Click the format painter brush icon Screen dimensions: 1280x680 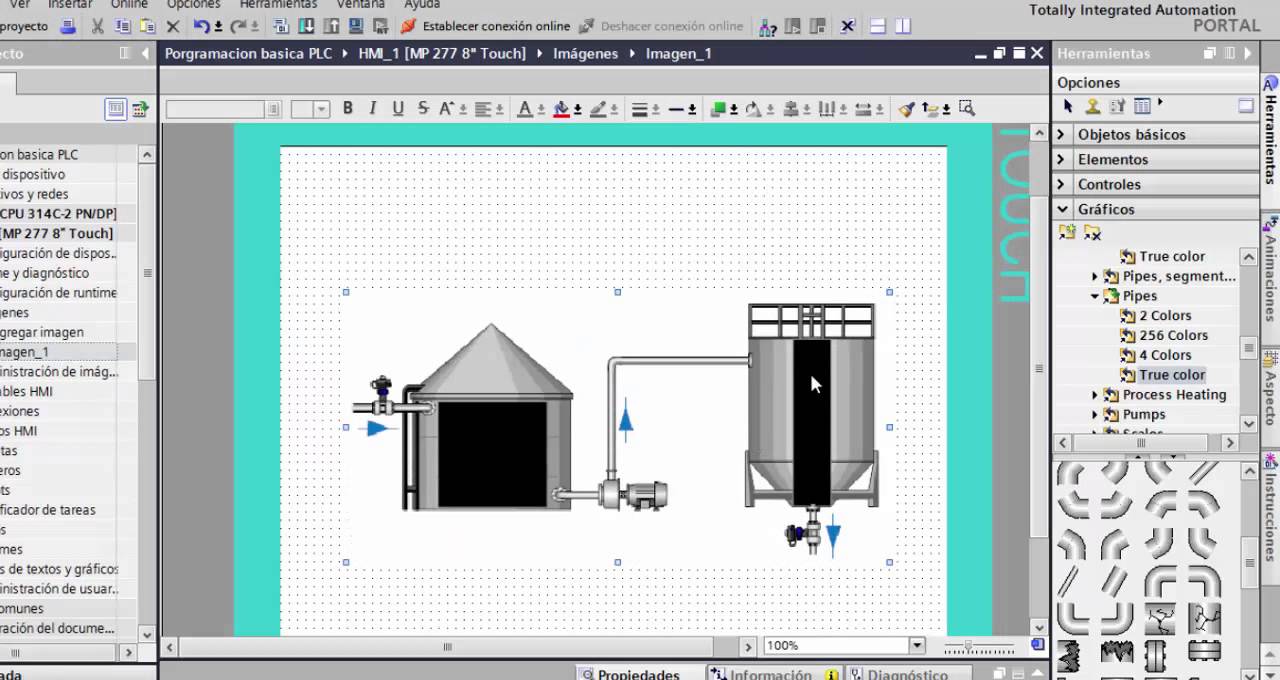[906, 109]
